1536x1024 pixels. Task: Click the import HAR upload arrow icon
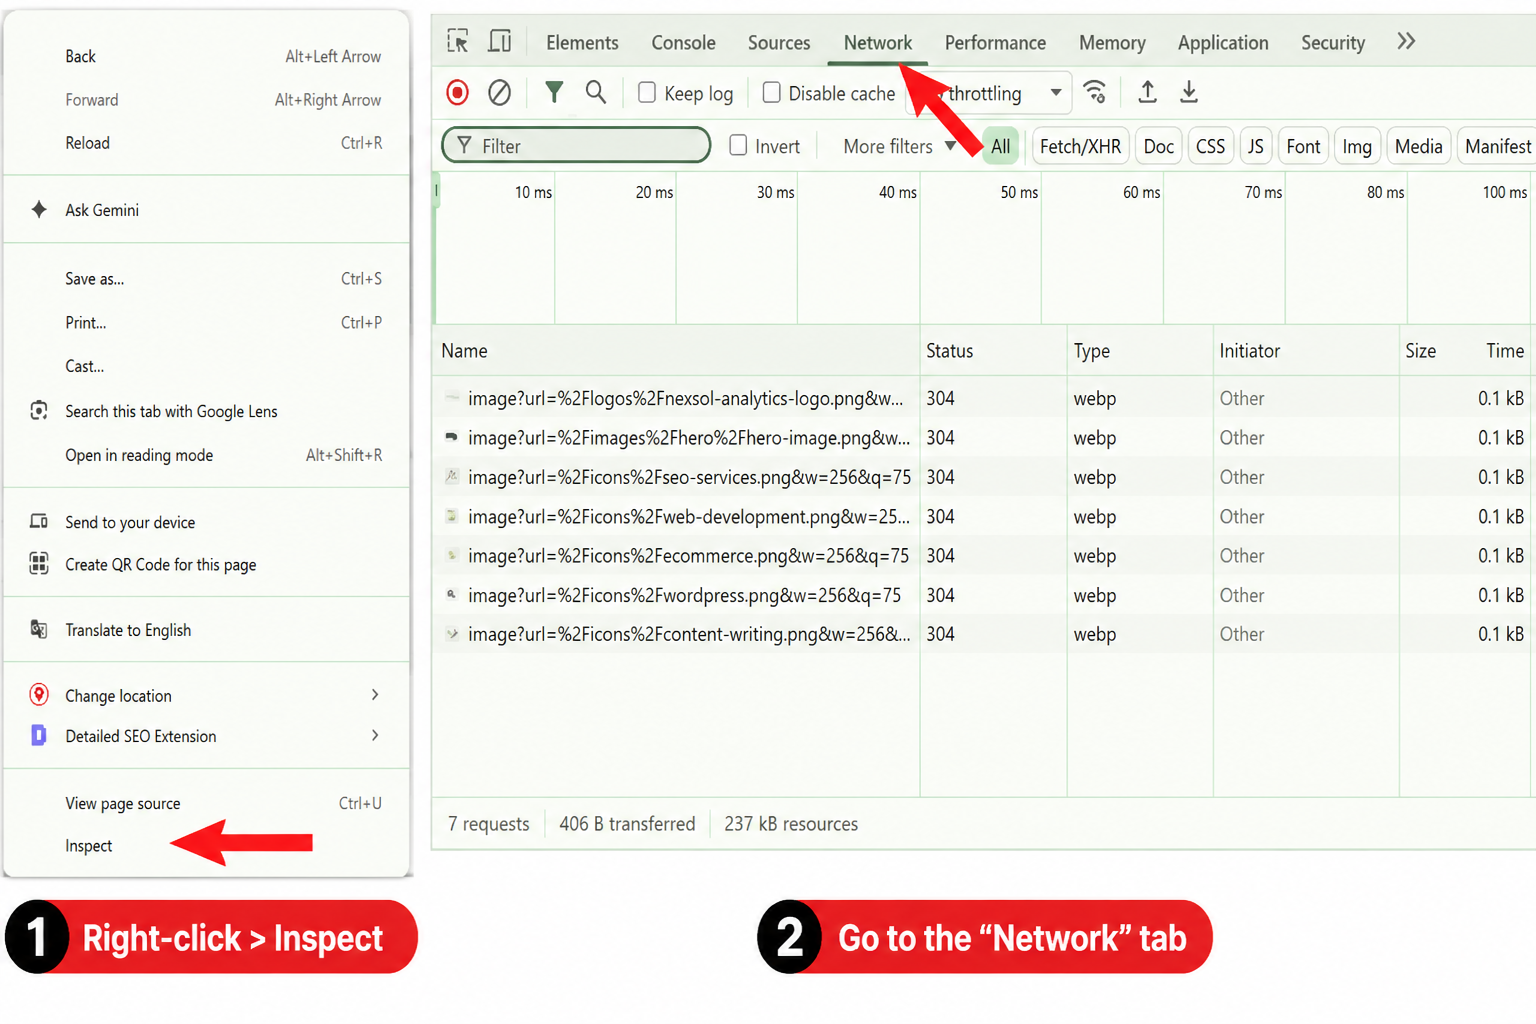(x=1148, y=93)
